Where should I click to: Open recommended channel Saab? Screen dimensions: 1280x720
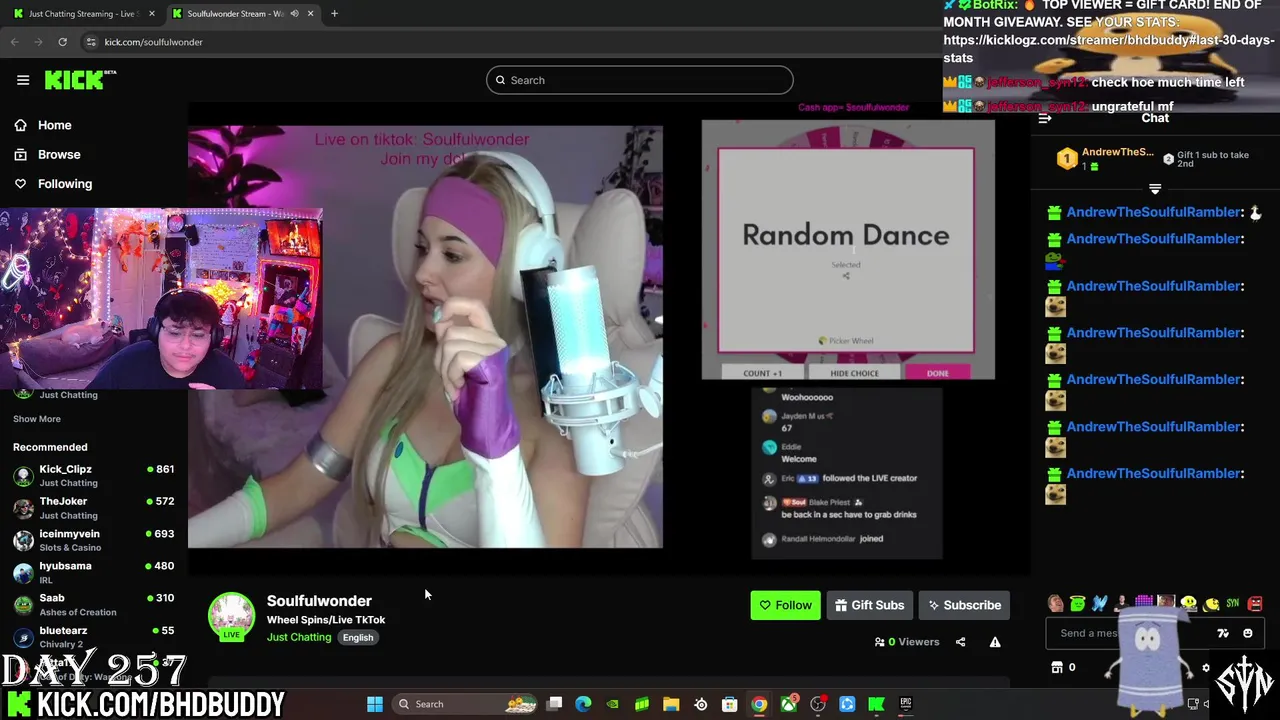click(94, 604)
